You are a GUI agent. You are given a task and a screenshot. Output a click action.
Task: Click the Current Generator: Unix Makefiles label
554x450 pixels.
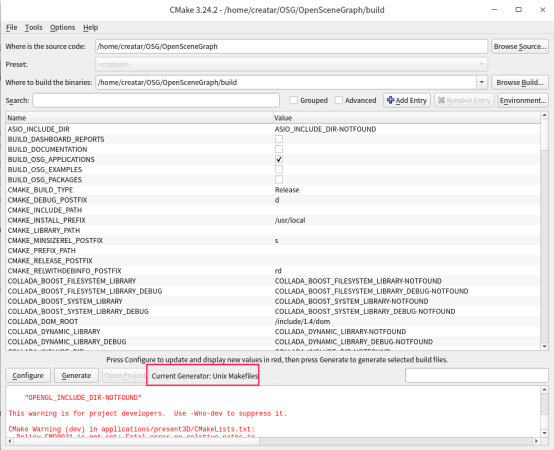coord(205,376)
